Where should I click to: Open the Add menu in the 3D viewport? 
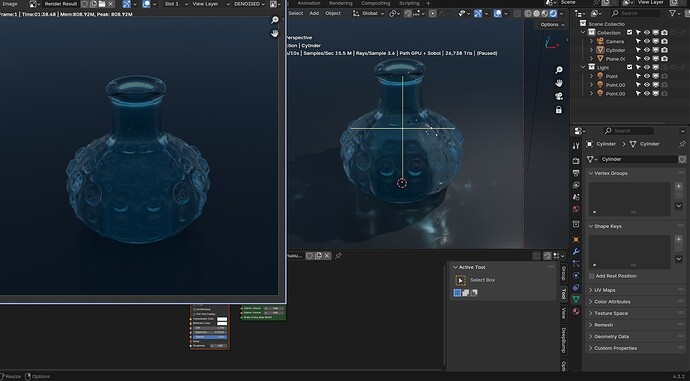314,13
